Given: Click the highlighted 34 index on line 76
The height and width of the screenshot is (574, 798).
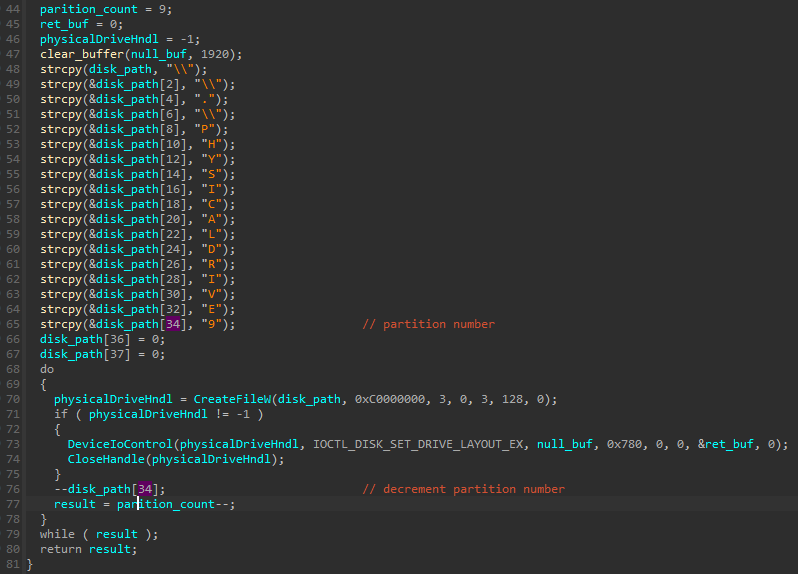Looking at the screenshot, I should pyautogui.click(x=145, y=489).
